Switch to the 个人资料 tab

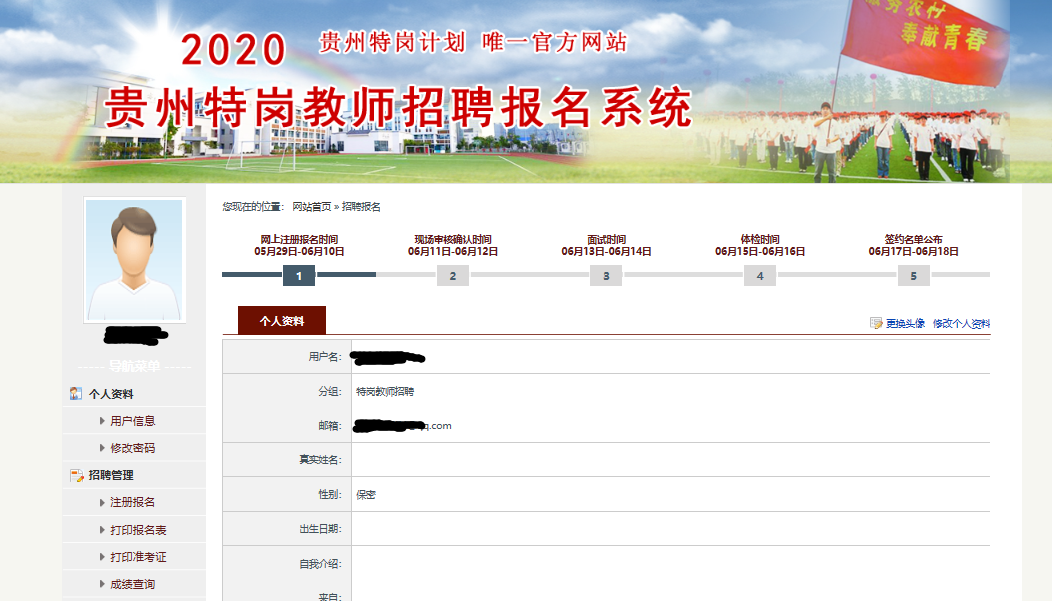point(281,321)
